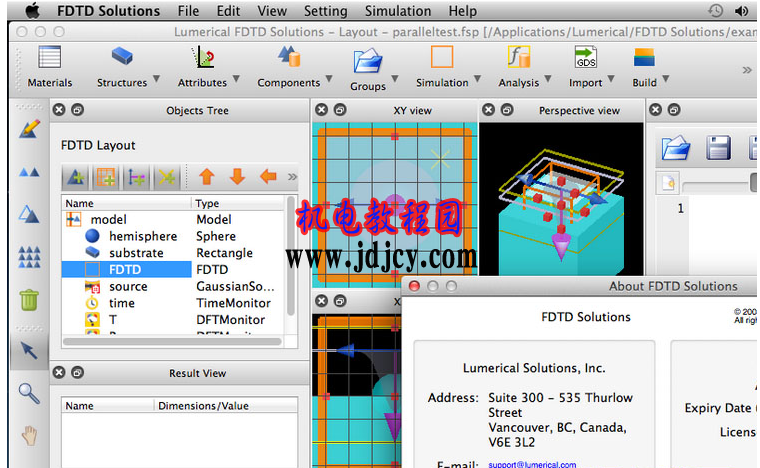The width and height of the screenshot is (760, 468).
Task: Select the magnifier zoom tool
Action: (29, 393)
